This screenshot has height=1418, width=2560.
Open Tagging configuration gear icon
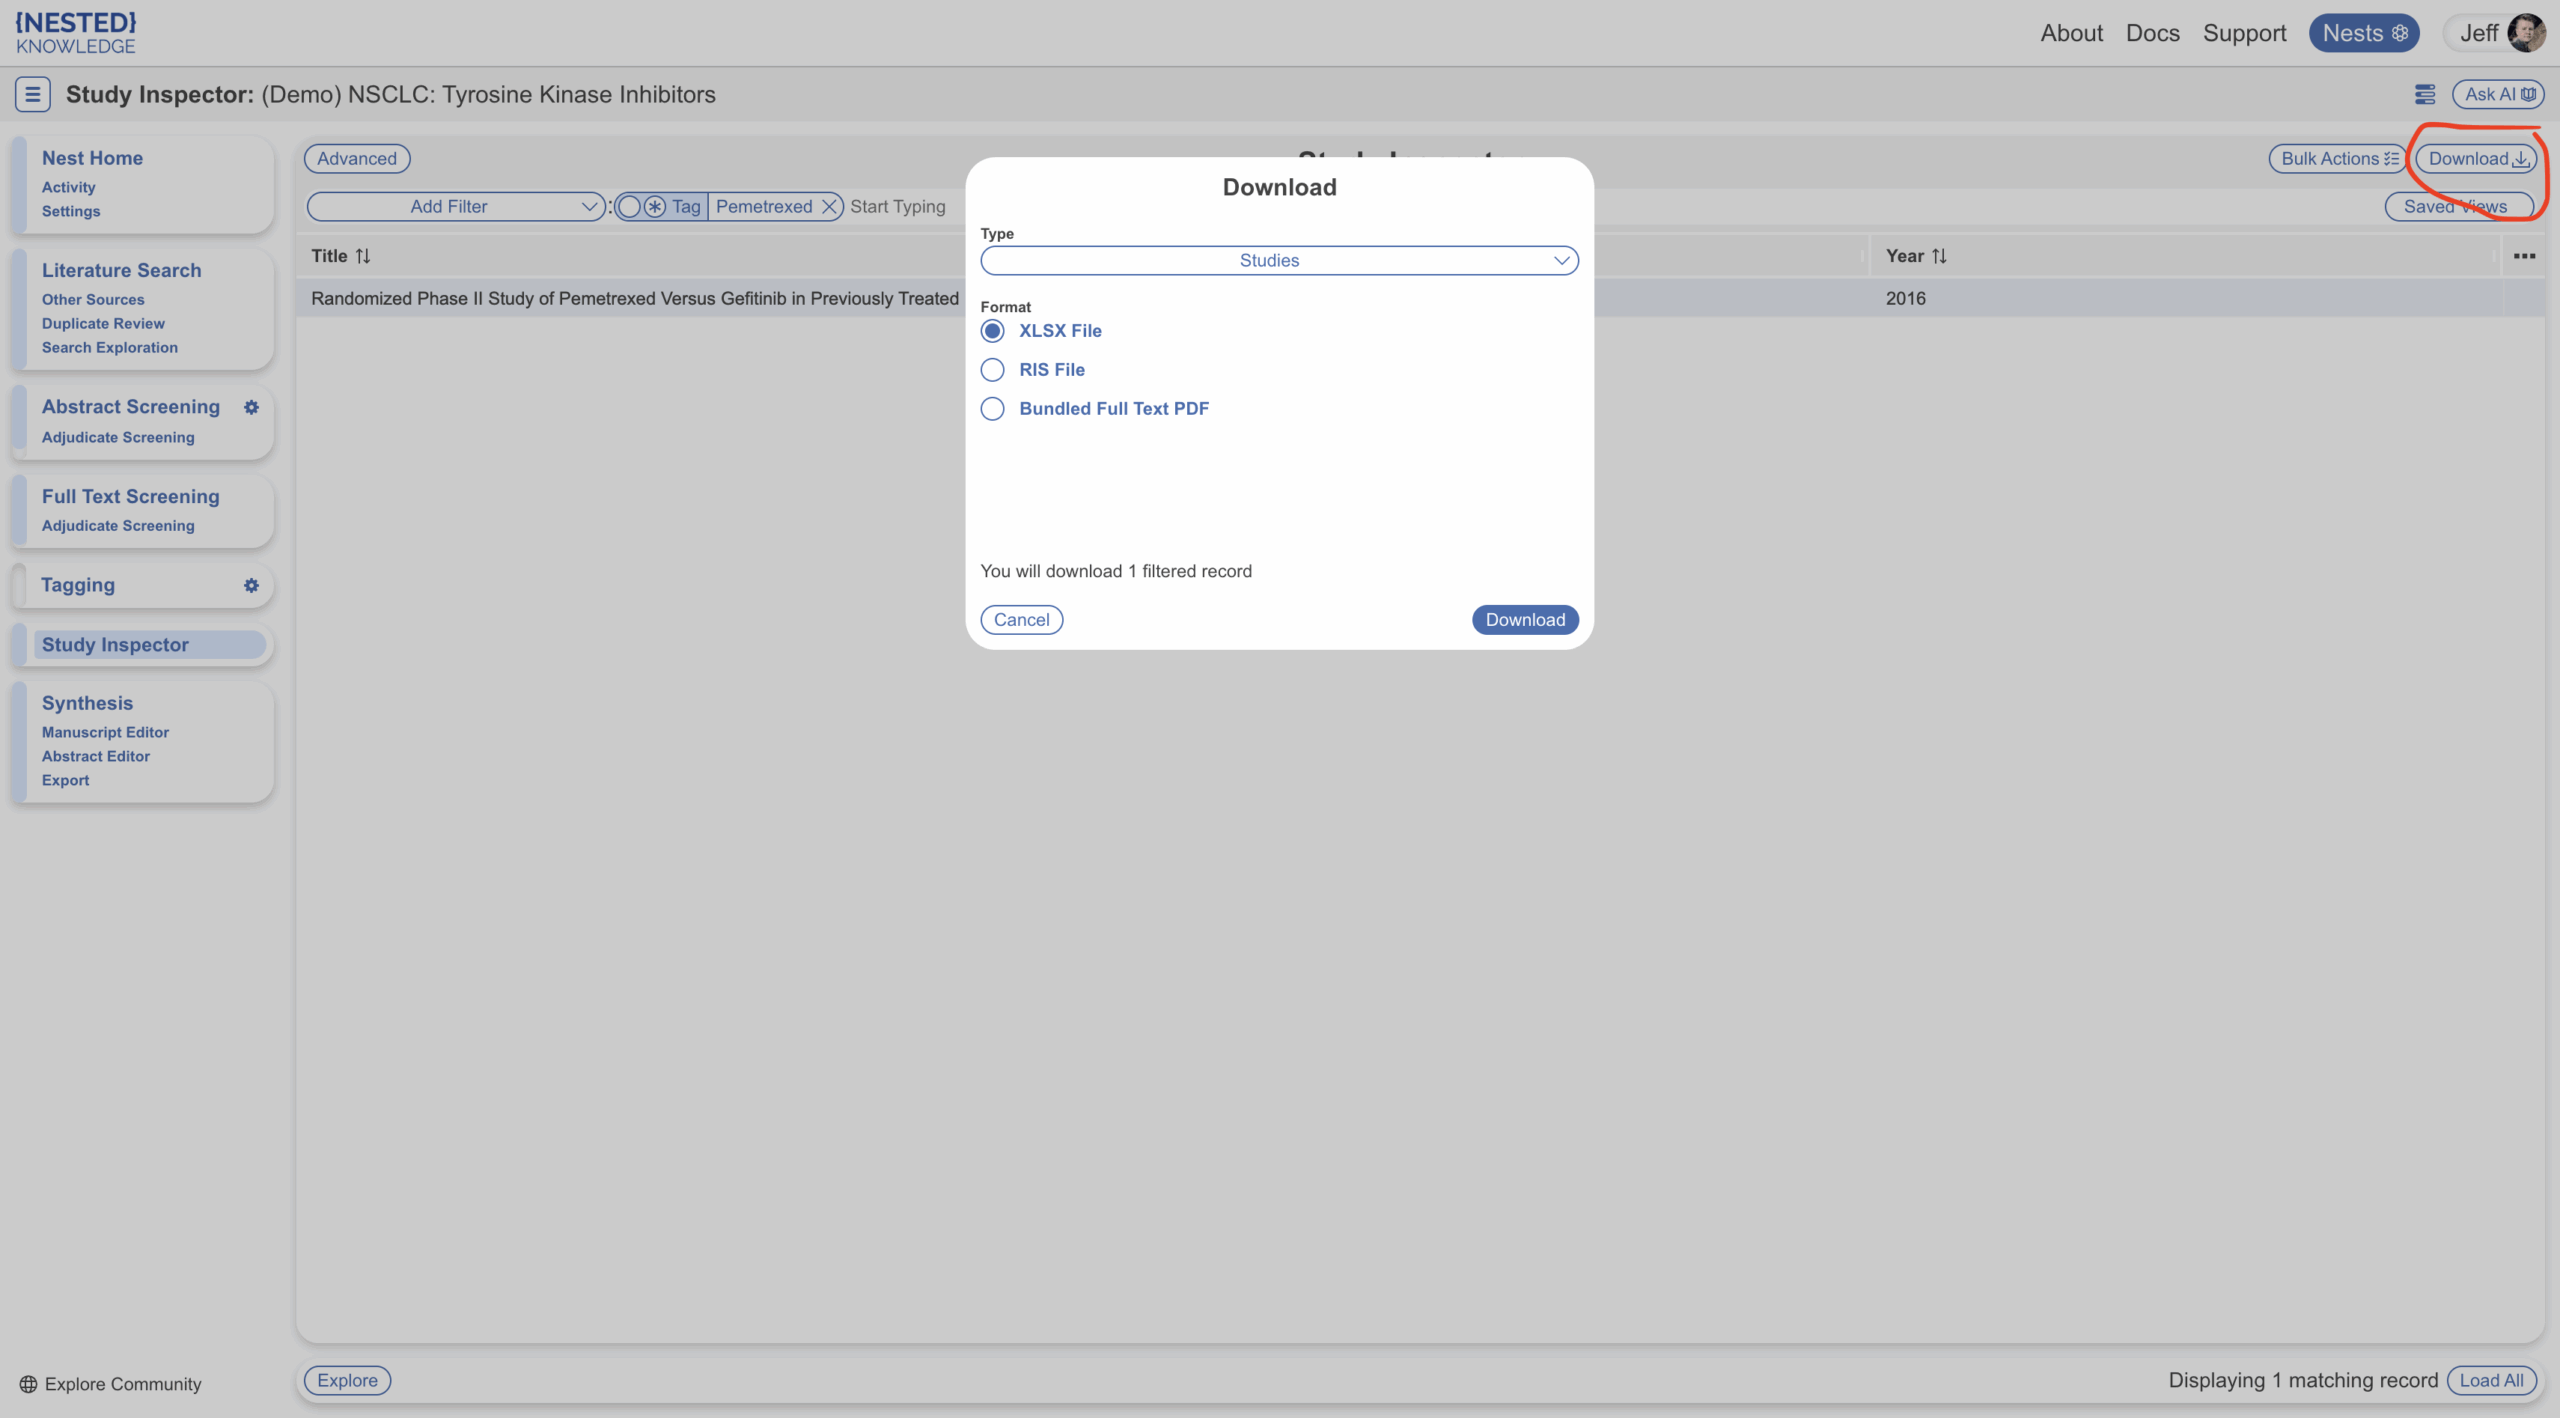click(251, 585)
